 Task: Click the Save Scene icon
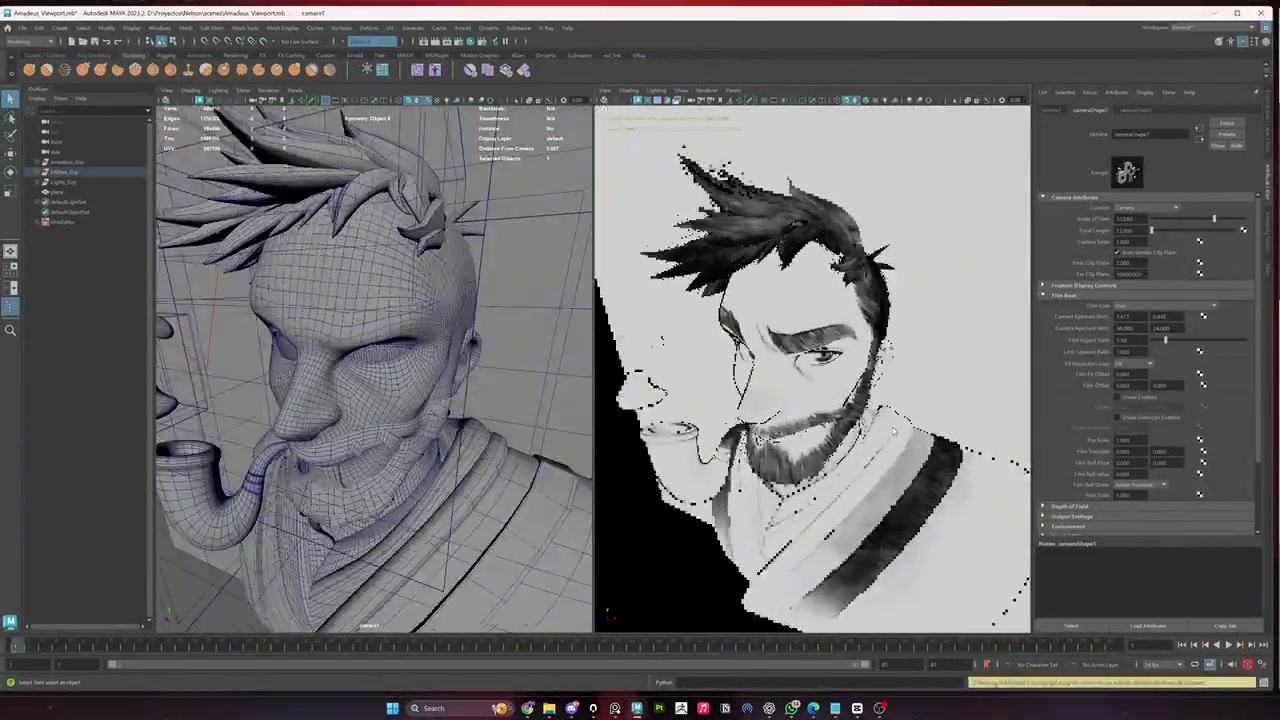[95, 41]
